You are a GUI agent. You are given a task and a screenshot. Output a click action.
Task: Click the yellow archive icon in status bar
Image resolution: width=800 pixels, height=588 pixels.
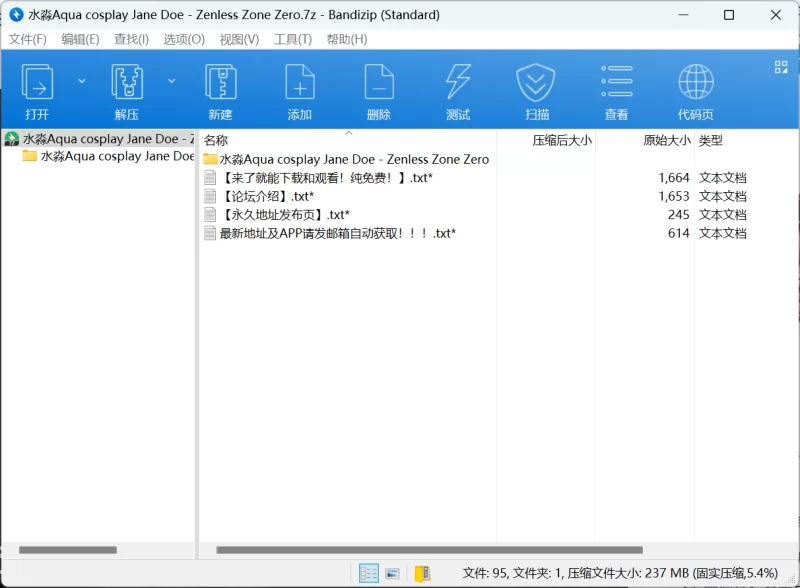click(422, 573)
